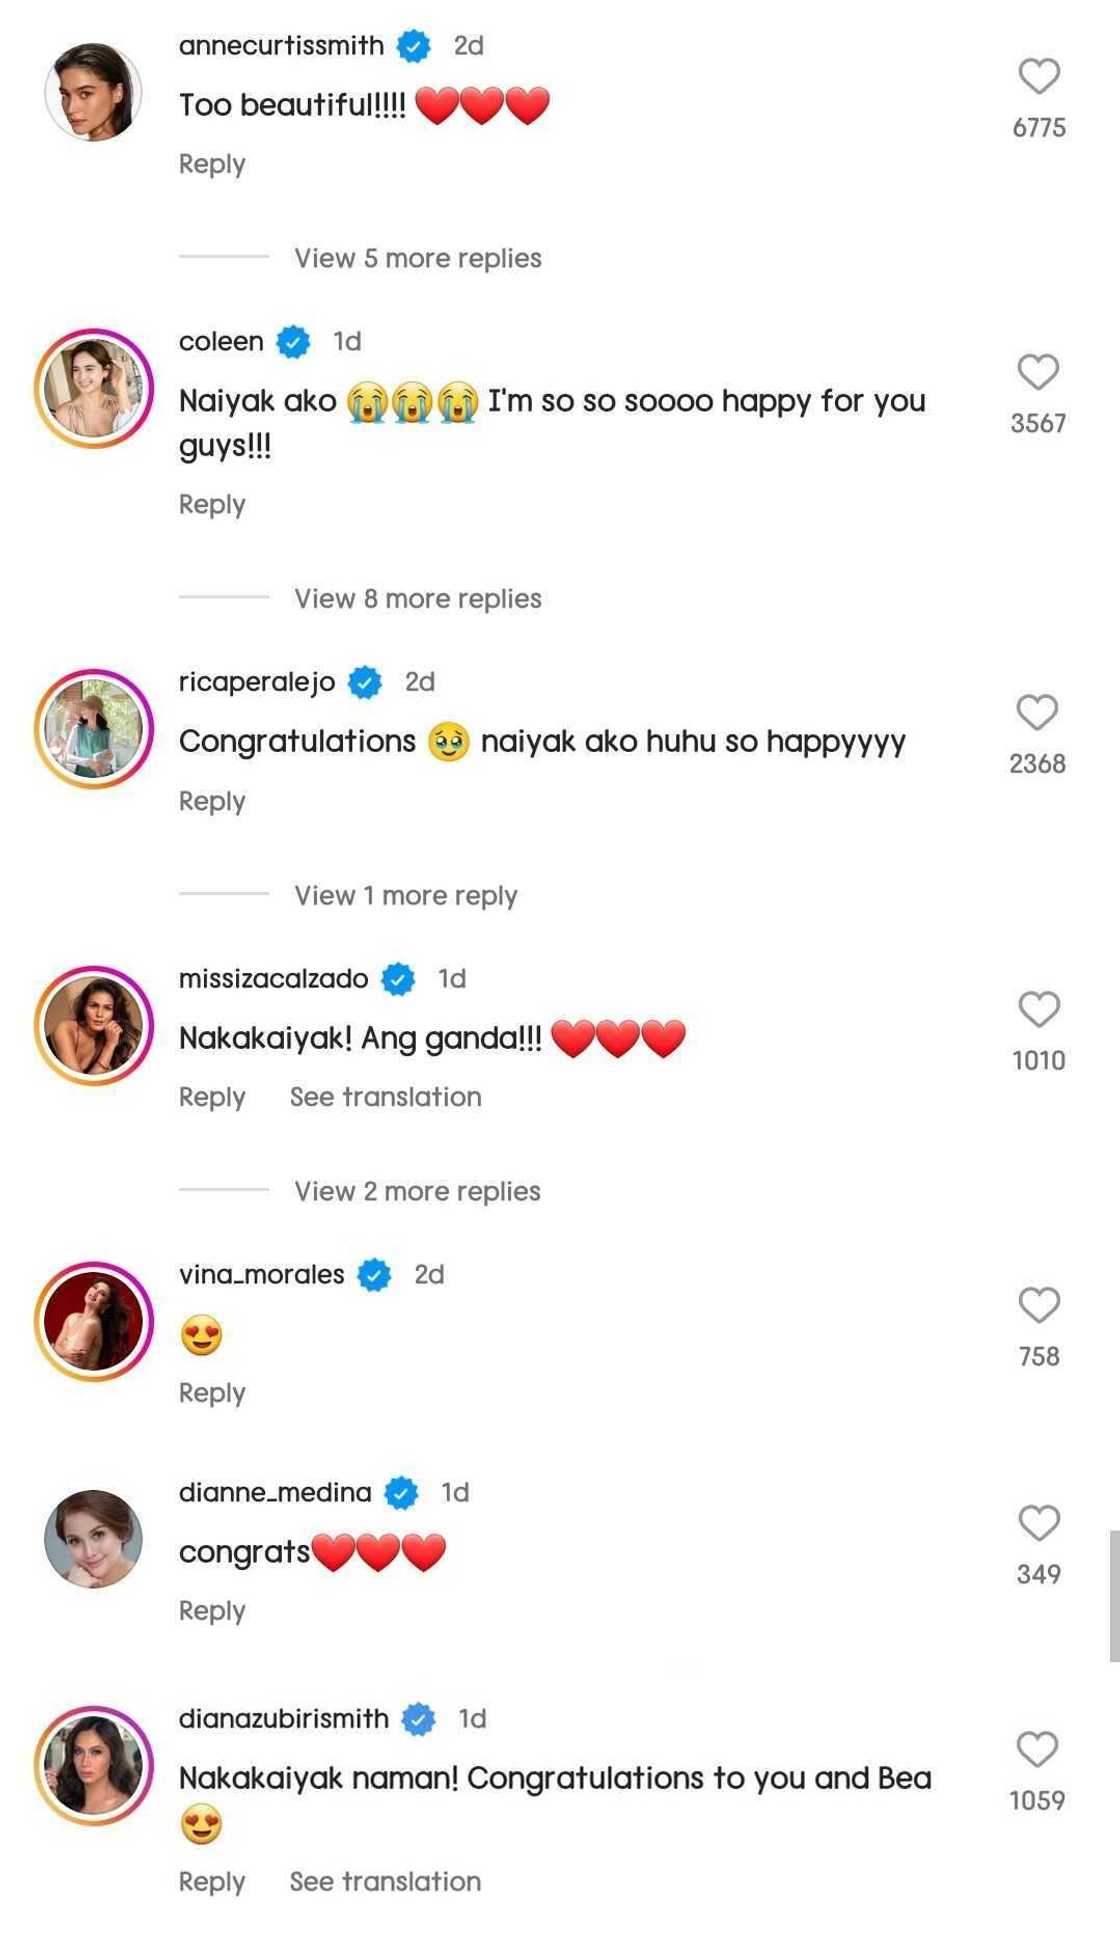See translation of dianazubirismith's comment
Image resolution: width=1120 pixels, height=1941 pixels.
pos(385,1881)
